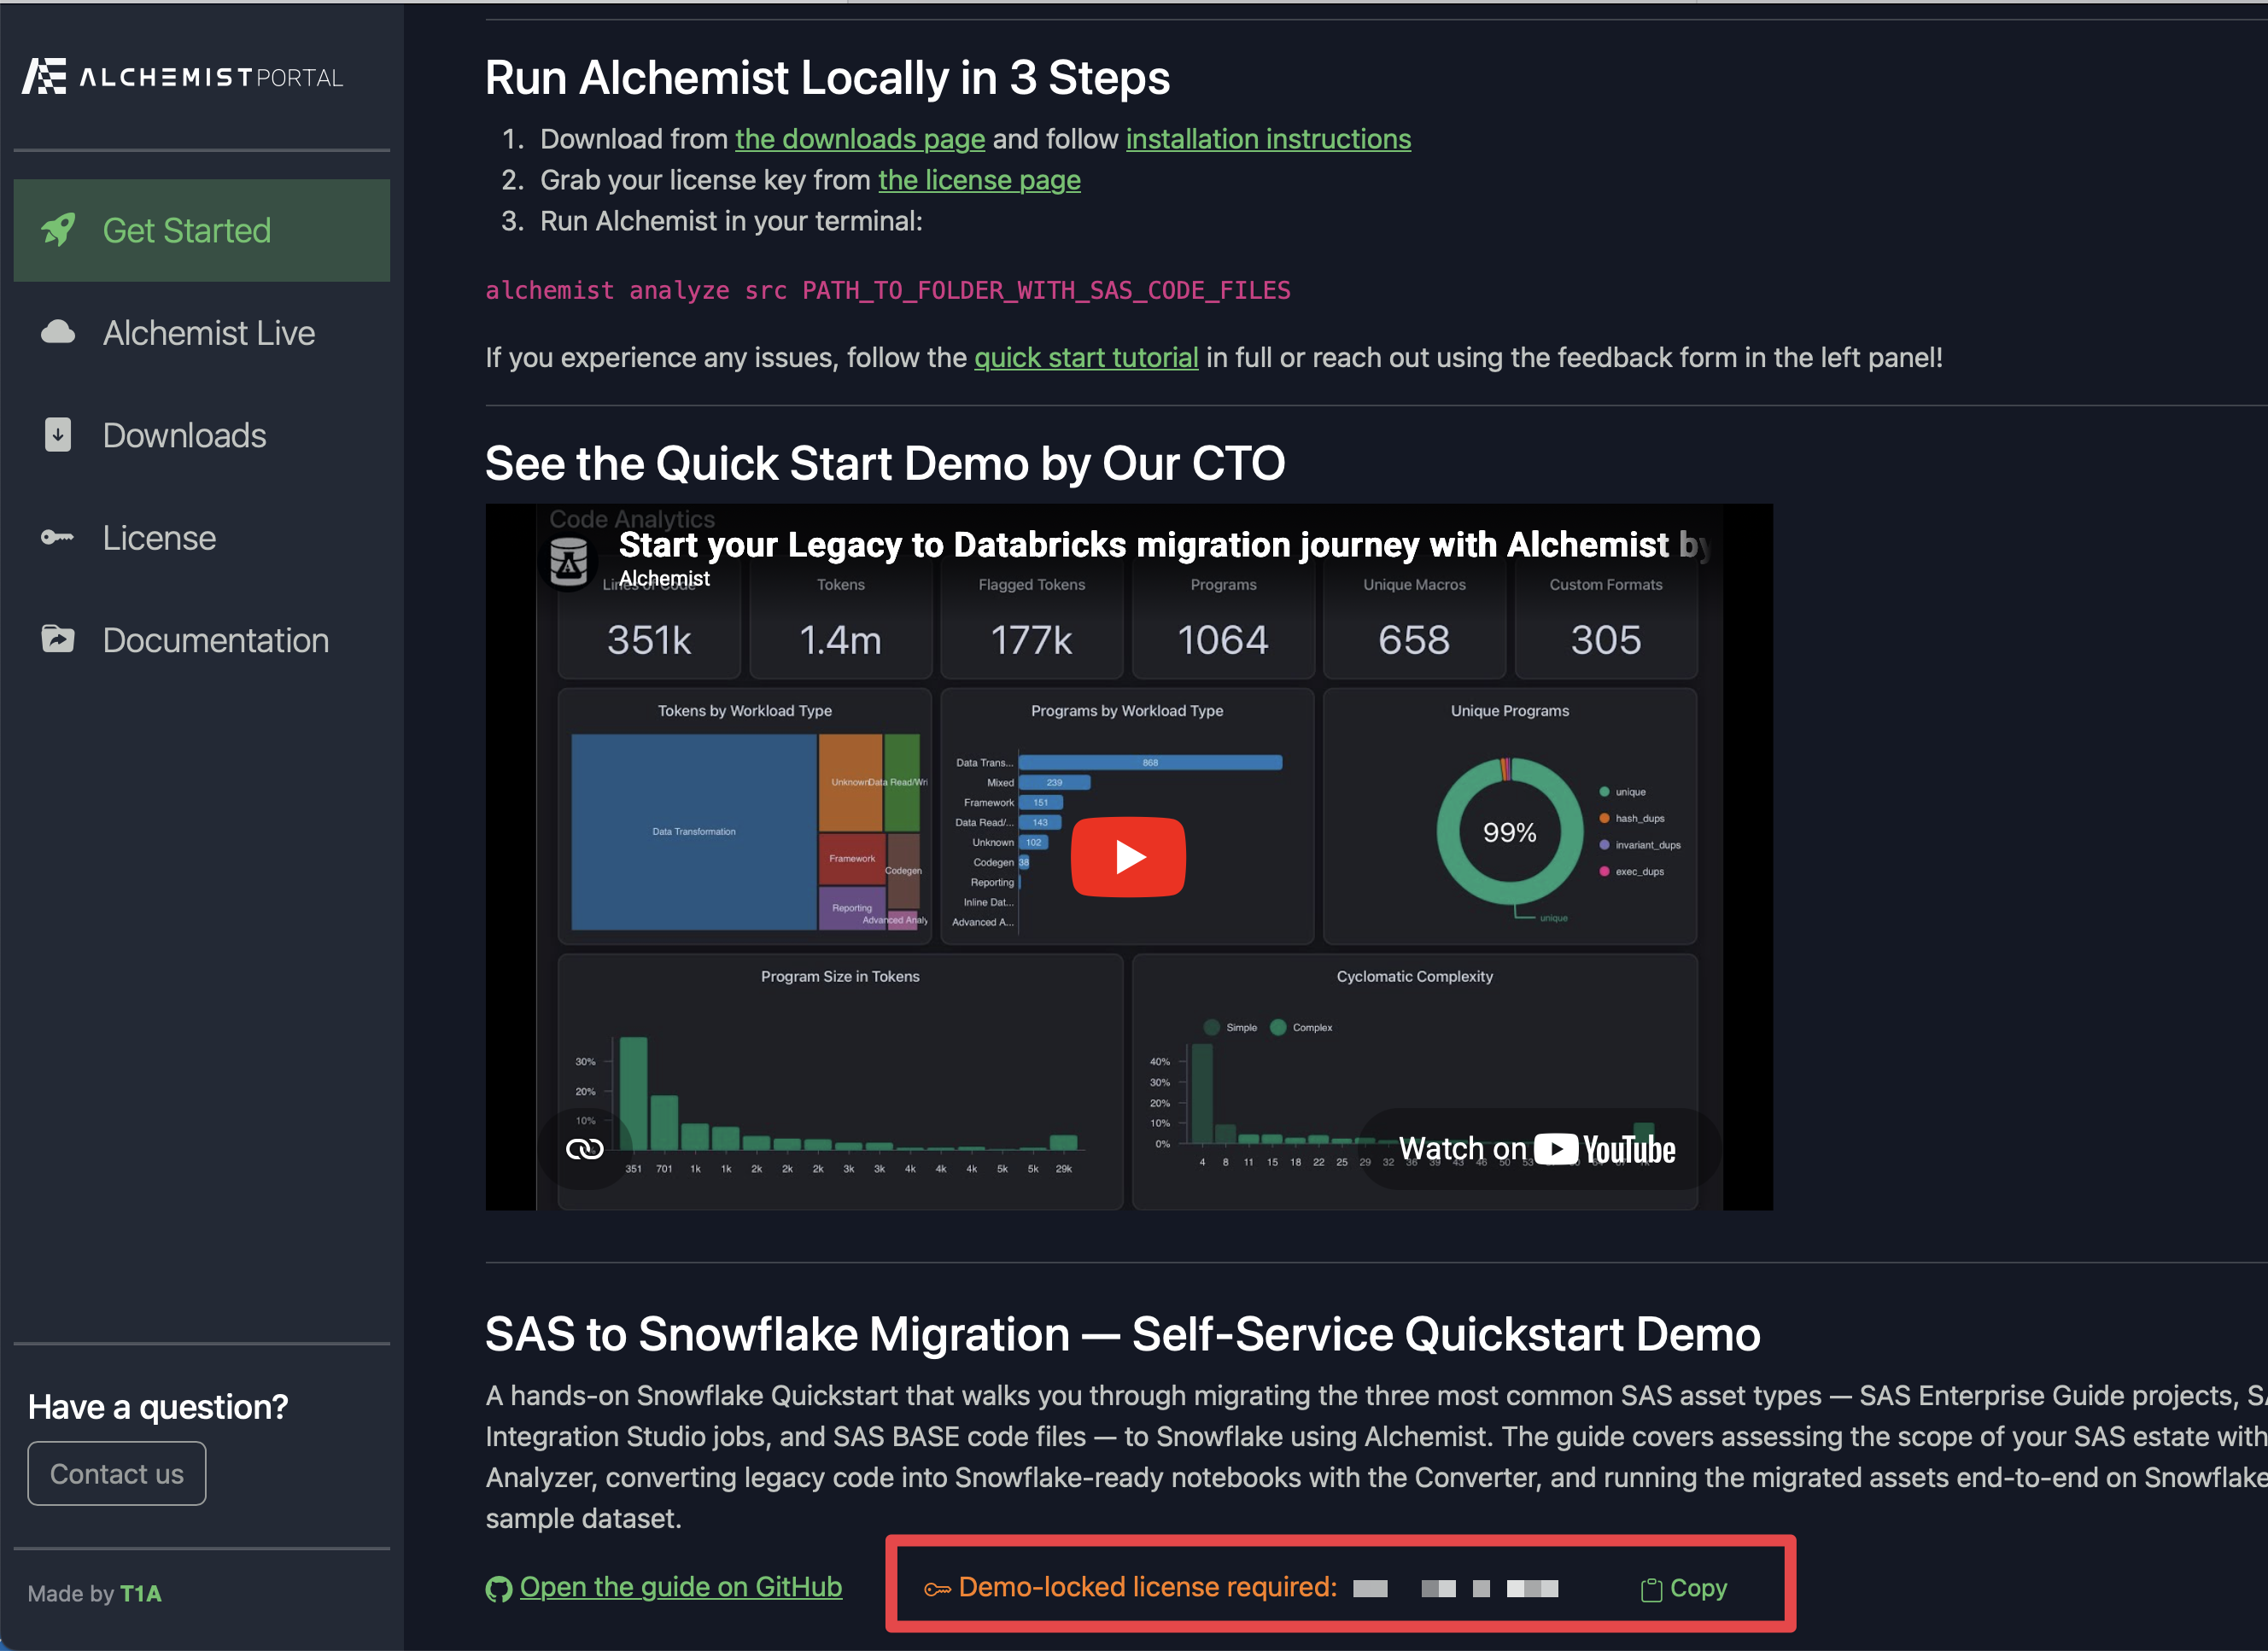The image size is (2268, 1651).
Task: Open Documentation from the sidebar
Action: coord(202,640)
